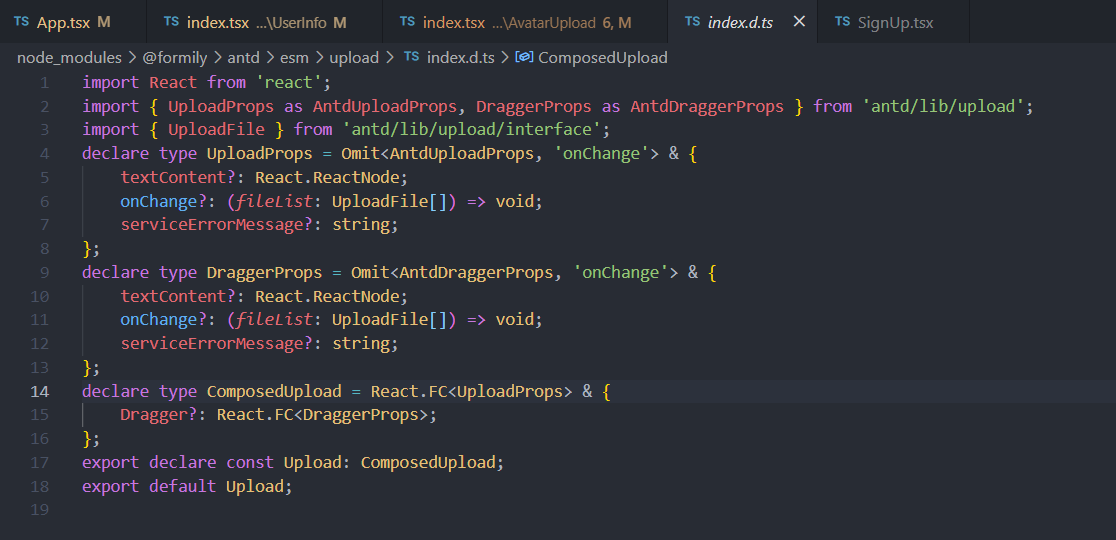This screenshot has height=540, width=1116.
Task: Click serviceErrorMessage property on line 7
Action: (211, 225)
